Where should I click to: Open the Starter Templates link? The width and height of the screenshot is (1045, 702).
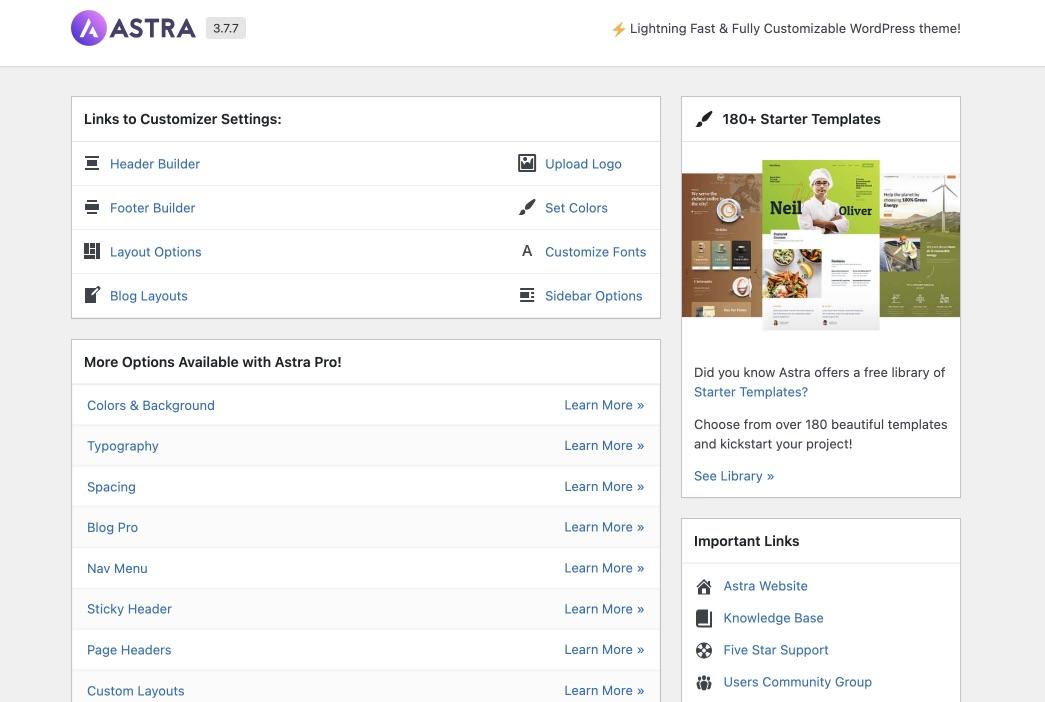coord(750,391)
